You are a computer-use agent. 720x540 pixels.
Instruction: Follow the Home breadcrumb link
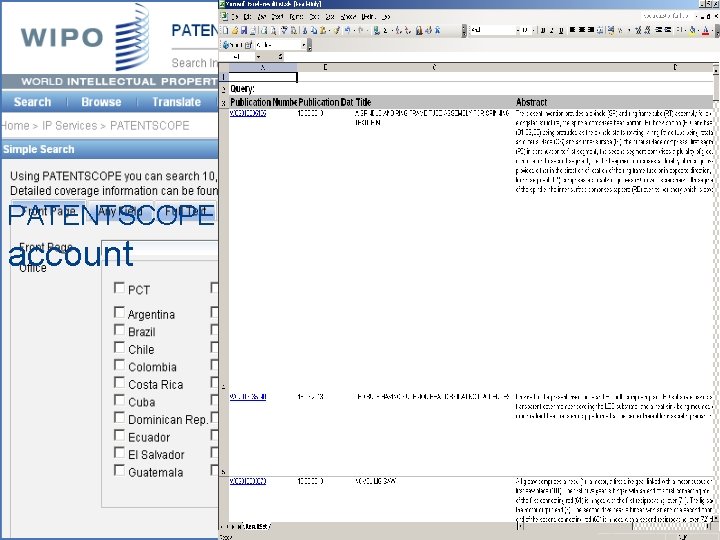point(16,125)
